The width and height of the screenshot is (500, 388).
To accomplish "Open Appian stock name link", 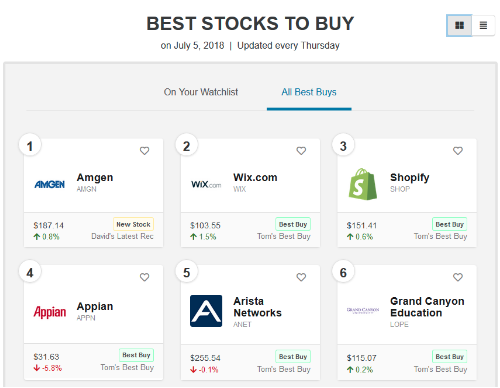I will pos(95,306).
